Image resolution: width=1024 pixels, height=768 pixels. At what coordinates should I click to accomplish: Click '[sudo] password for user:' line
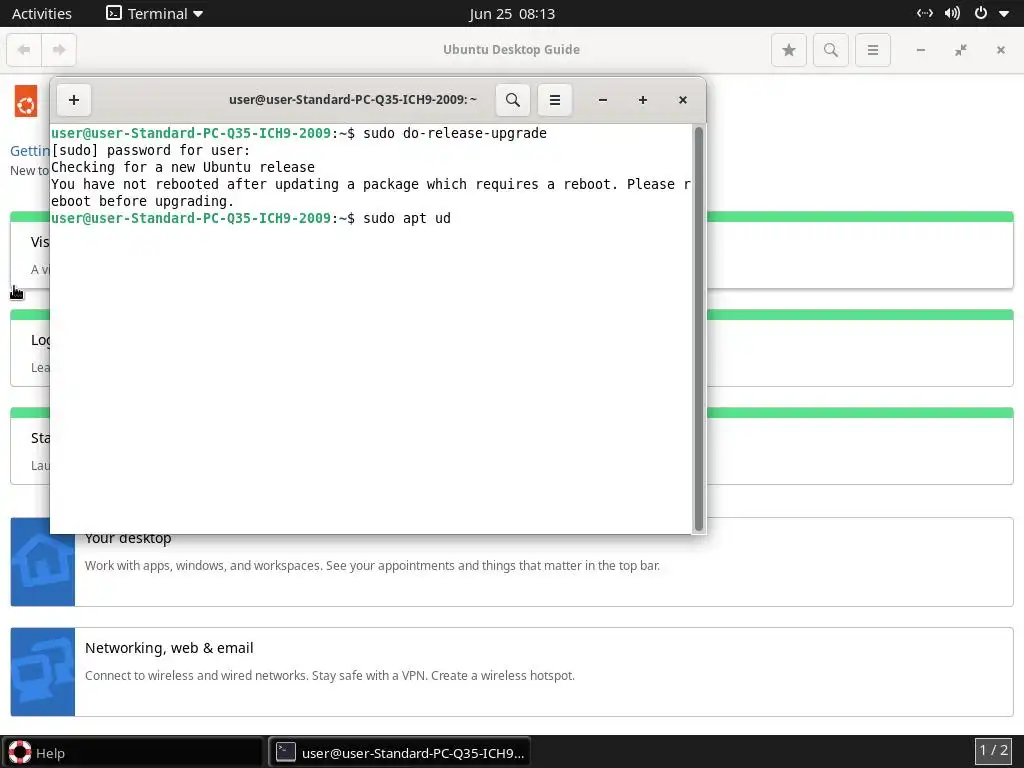point(151,150)
